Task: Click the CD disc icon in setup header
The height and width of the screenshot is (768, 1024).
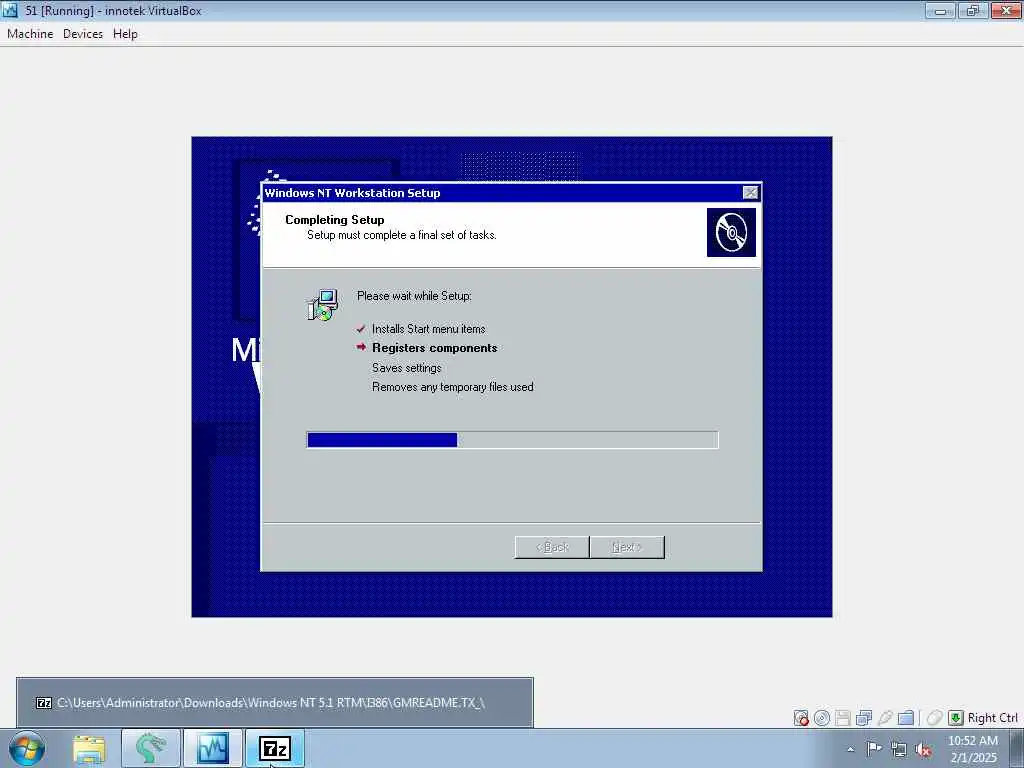Action: click(731, 232)
